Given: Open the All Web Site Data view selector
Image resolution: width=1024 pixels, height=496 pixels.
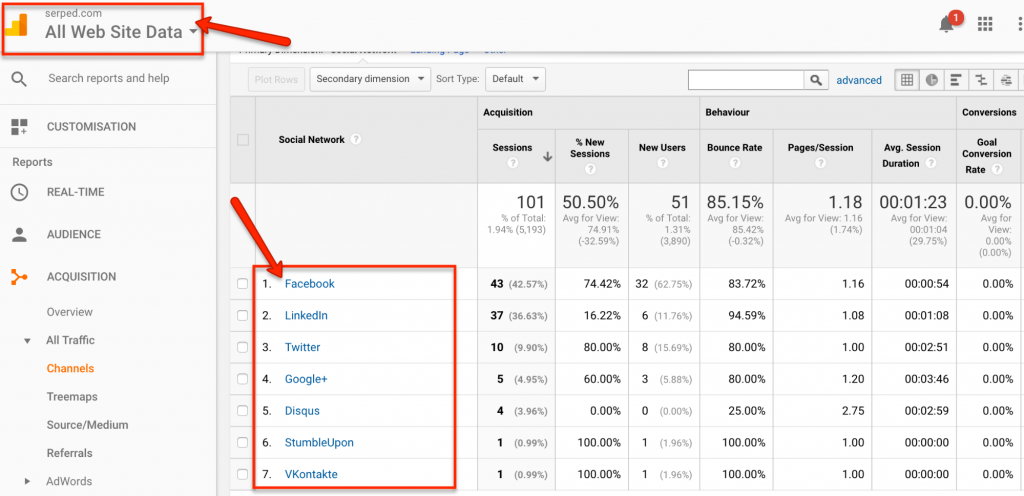Looking at the screenshot, I should [121, 32].
